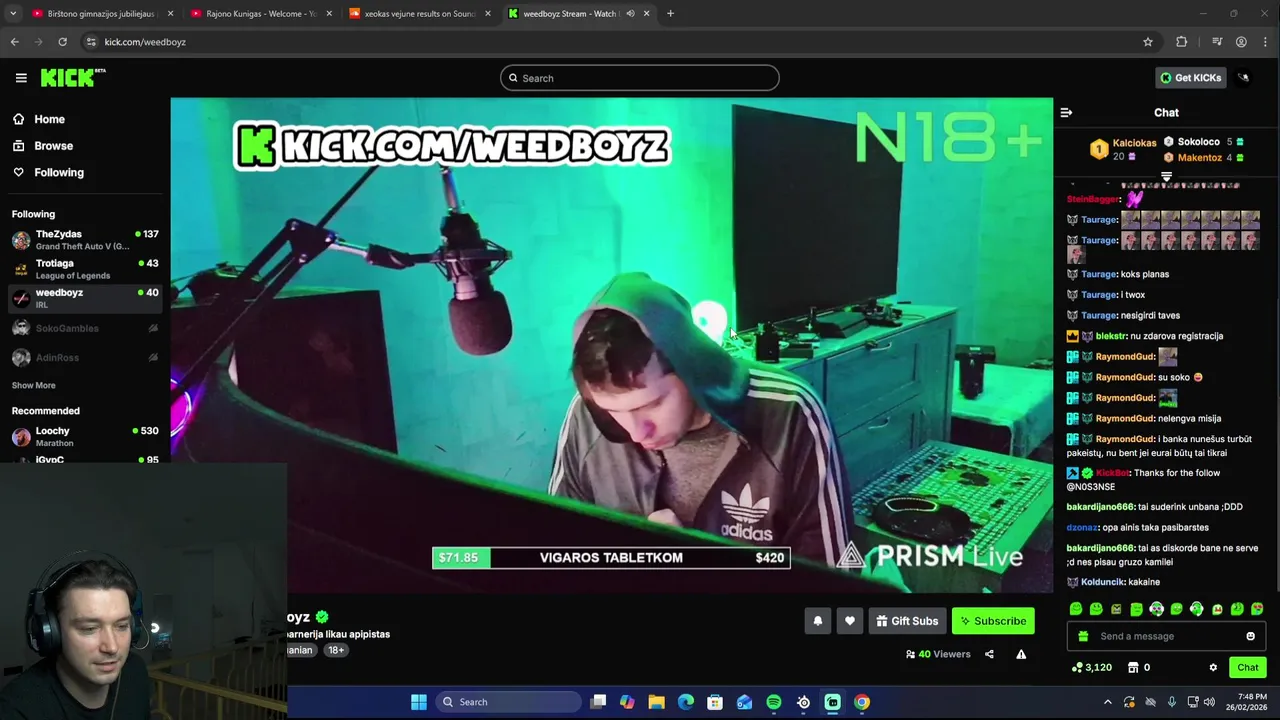
Task: Bookmark this page with star icon
Action: (1148, 42)
